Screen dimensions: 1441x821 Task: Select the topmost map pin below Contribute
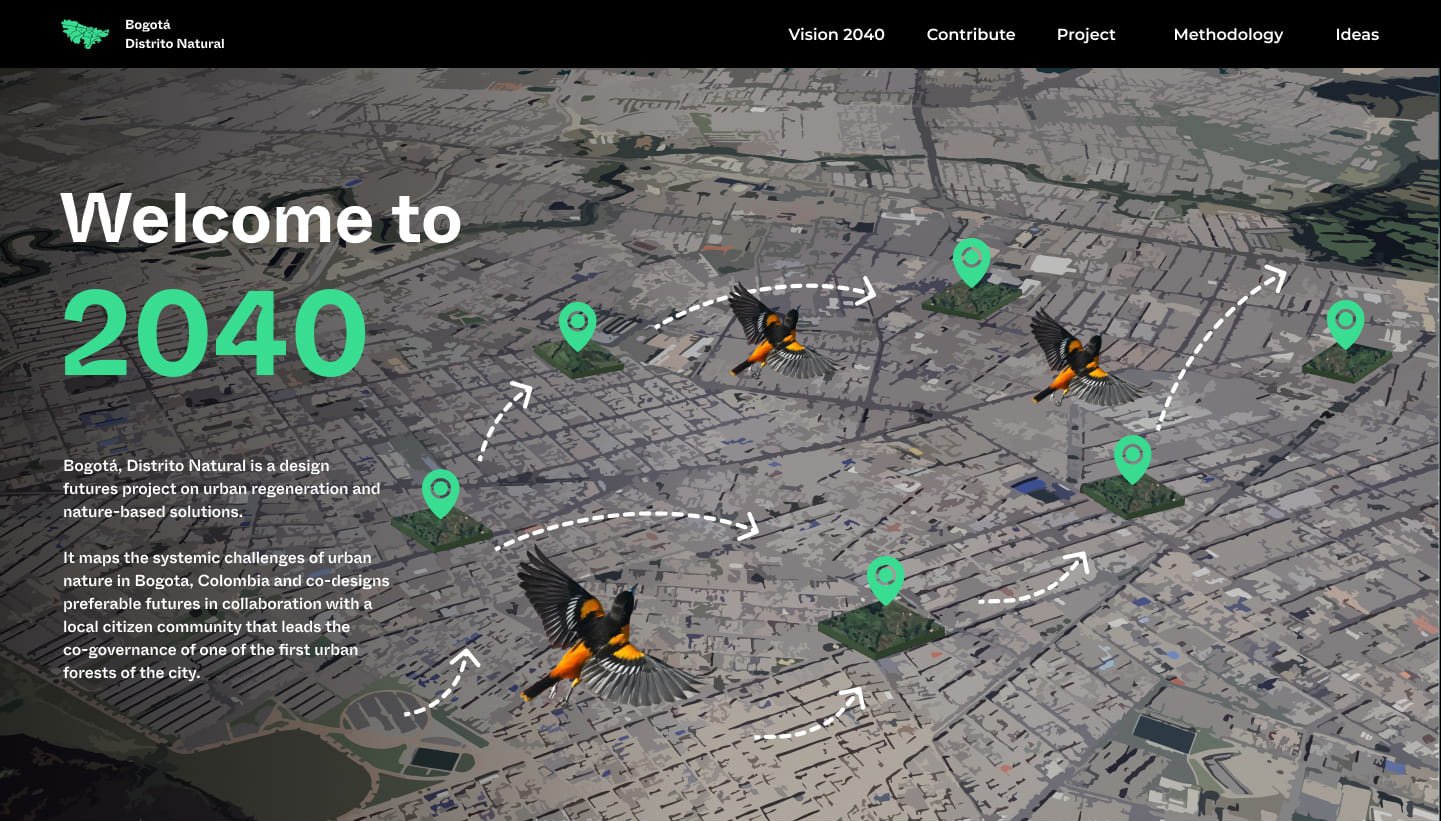click(x=971, y=263)
